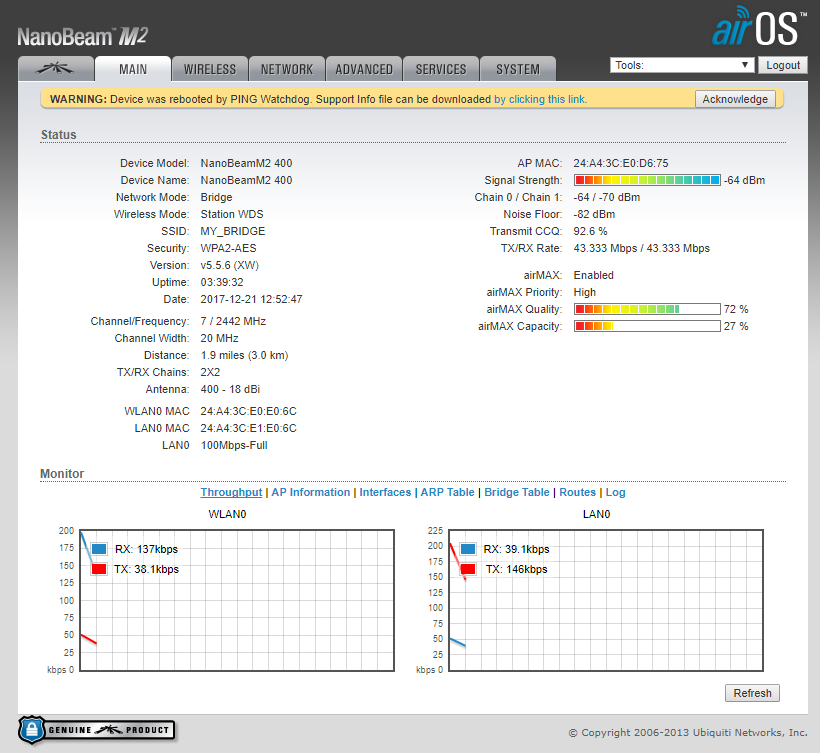Switch to the MAIN tab
This screenshot has width=820, height=753.
133,69
